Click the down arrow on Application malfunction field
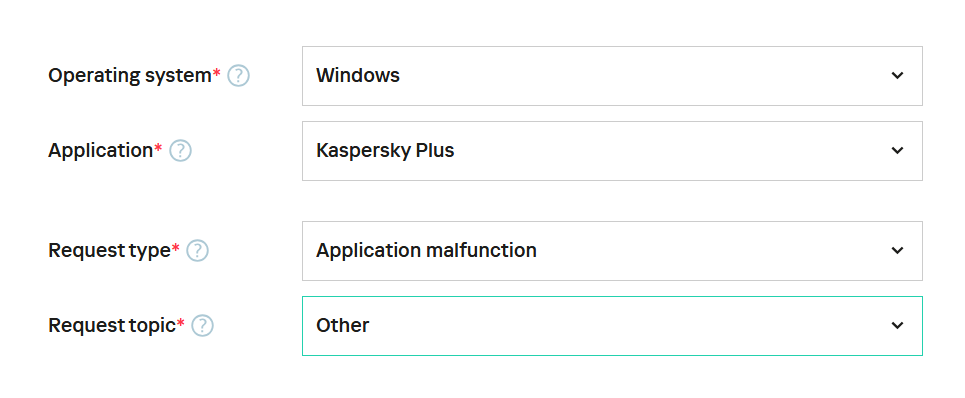 click(x=897, y=251)
